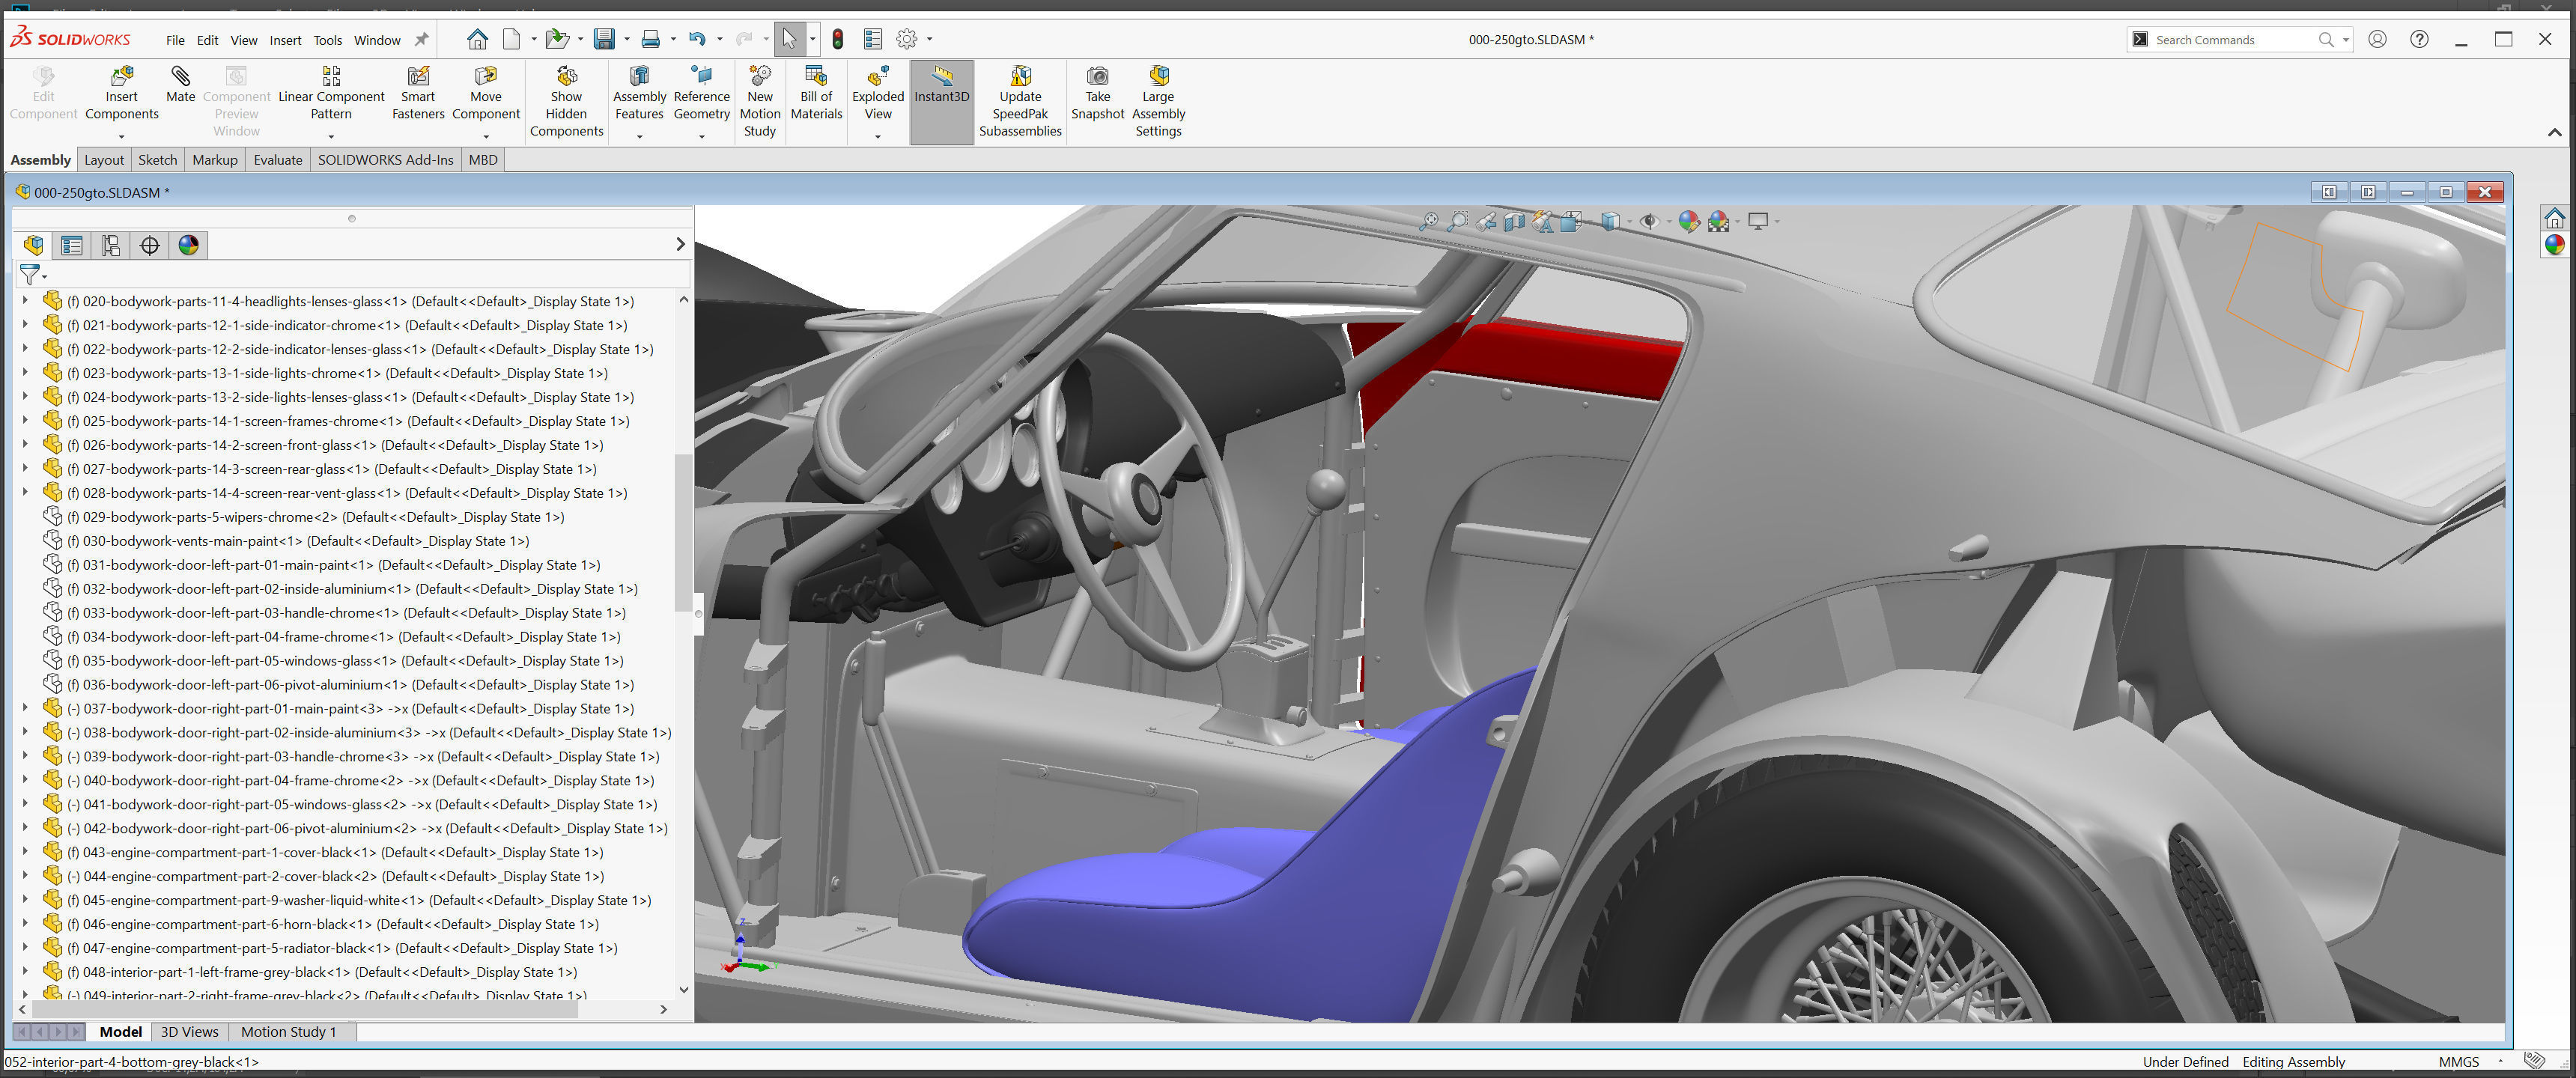The width and height of the screenshot is (2576, 1078).
Task: Click the Smart Fasteners icon
Action: pyautogui.click(x=418, y=77)
